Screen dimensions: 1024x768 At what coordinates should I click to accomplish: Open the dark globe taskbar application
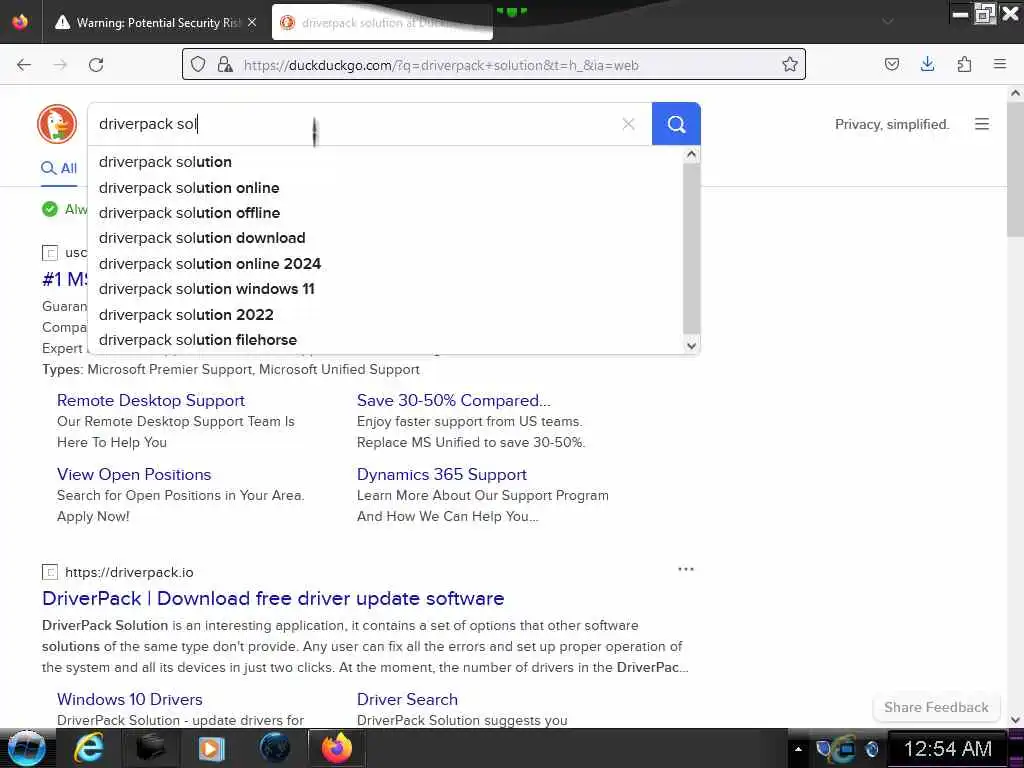(x=274, y=748)
